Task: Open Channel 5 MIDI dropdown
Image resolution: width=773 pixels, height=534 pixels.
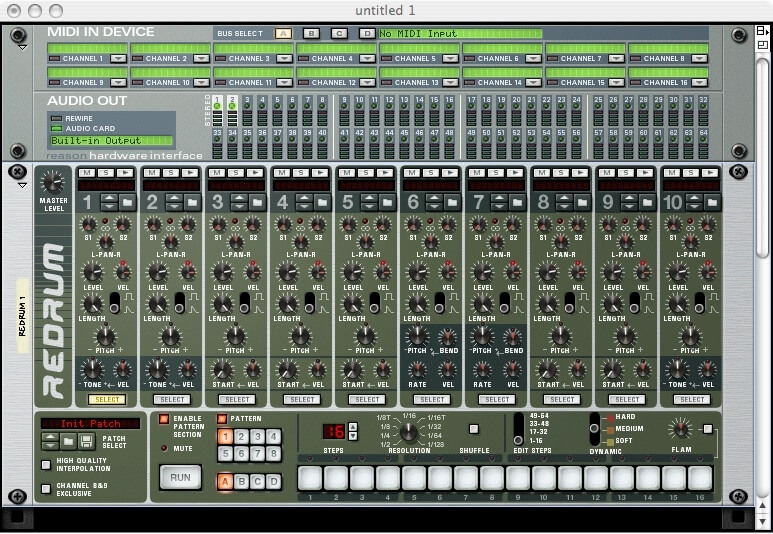Action: pyautogui.click(x=450, y=59)
